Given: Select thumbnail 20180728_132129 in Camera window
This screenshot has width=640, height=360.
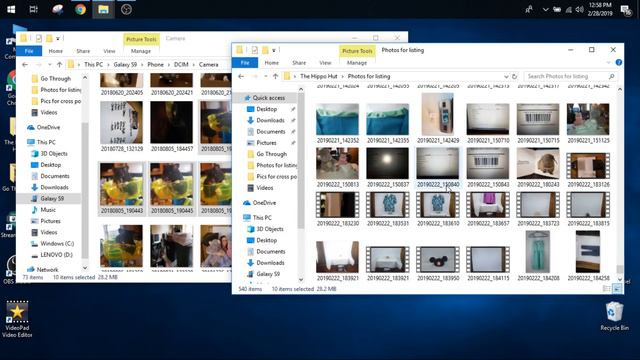Looking at the screenshot, I should pos(122,127).
